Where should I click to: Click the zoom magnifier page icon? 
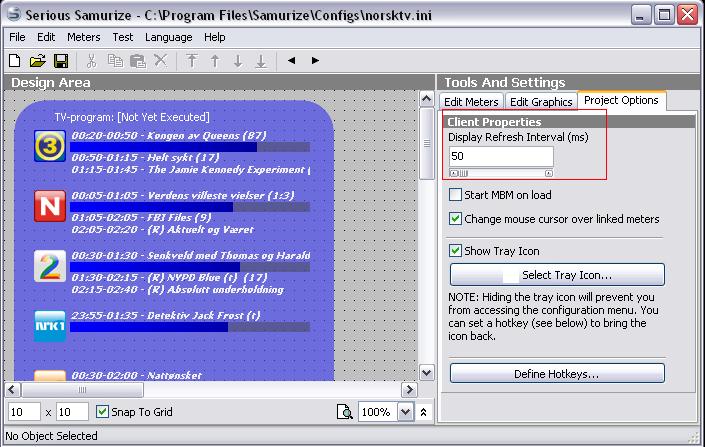344,411
